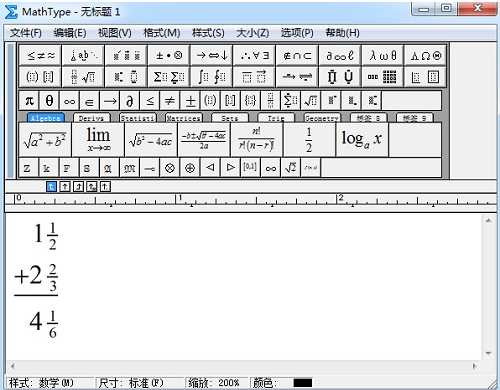500x390 pixels.
Task: Open the arrow symbols palette
Action: [x=212, y=55]
